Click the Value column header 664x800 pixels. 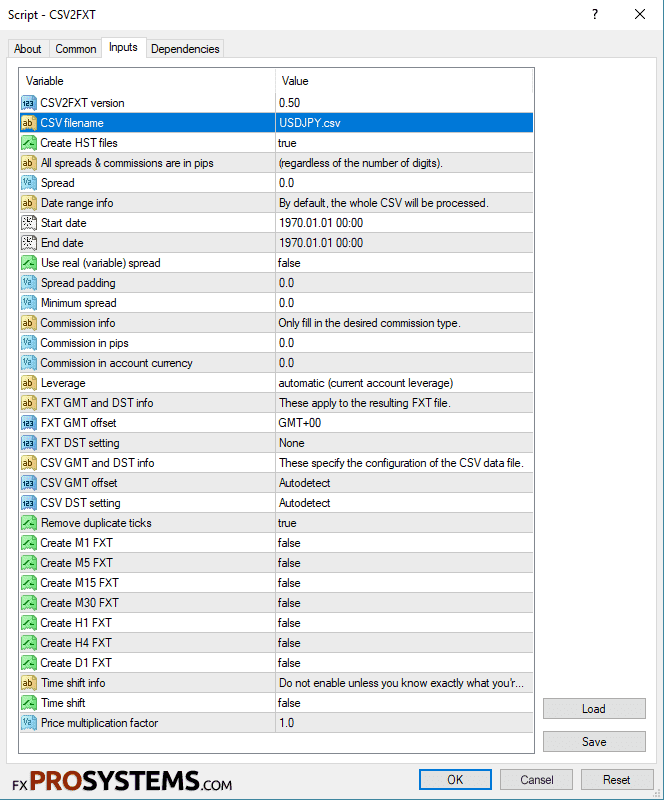(404, 81)
